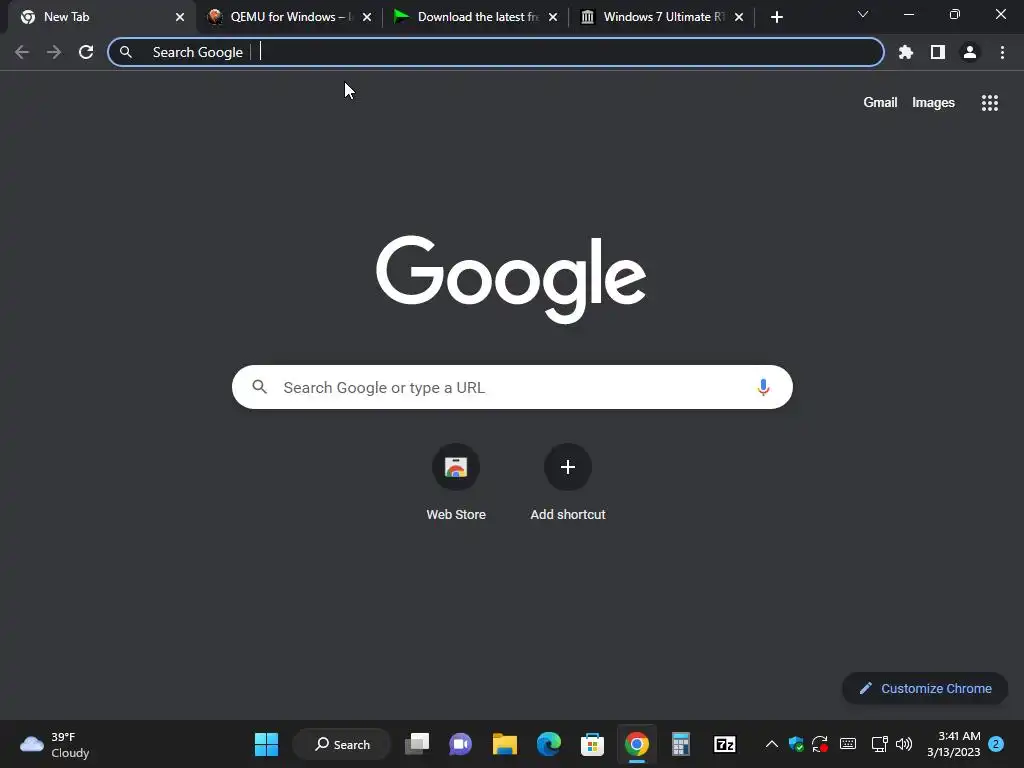
Task: Close the Windows 7 Ultimate tab
Action: pos(739,17)
